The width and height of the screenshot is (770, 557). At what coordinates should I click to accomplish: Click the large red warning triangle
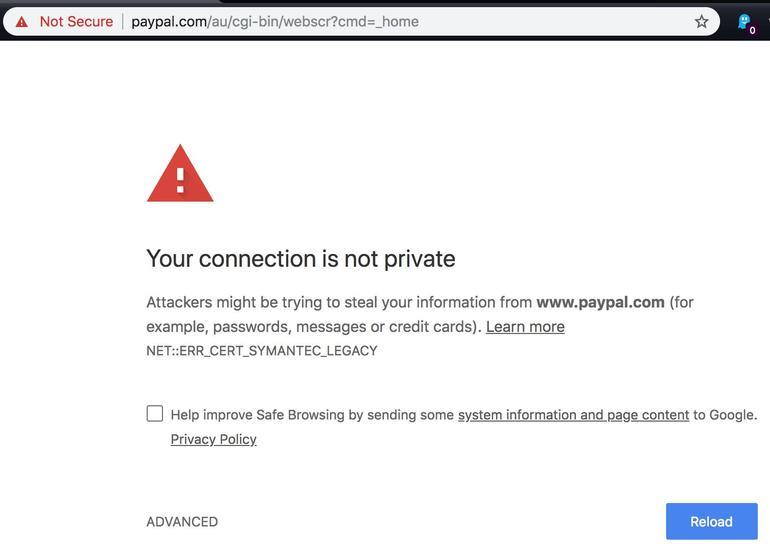point(180,175)
